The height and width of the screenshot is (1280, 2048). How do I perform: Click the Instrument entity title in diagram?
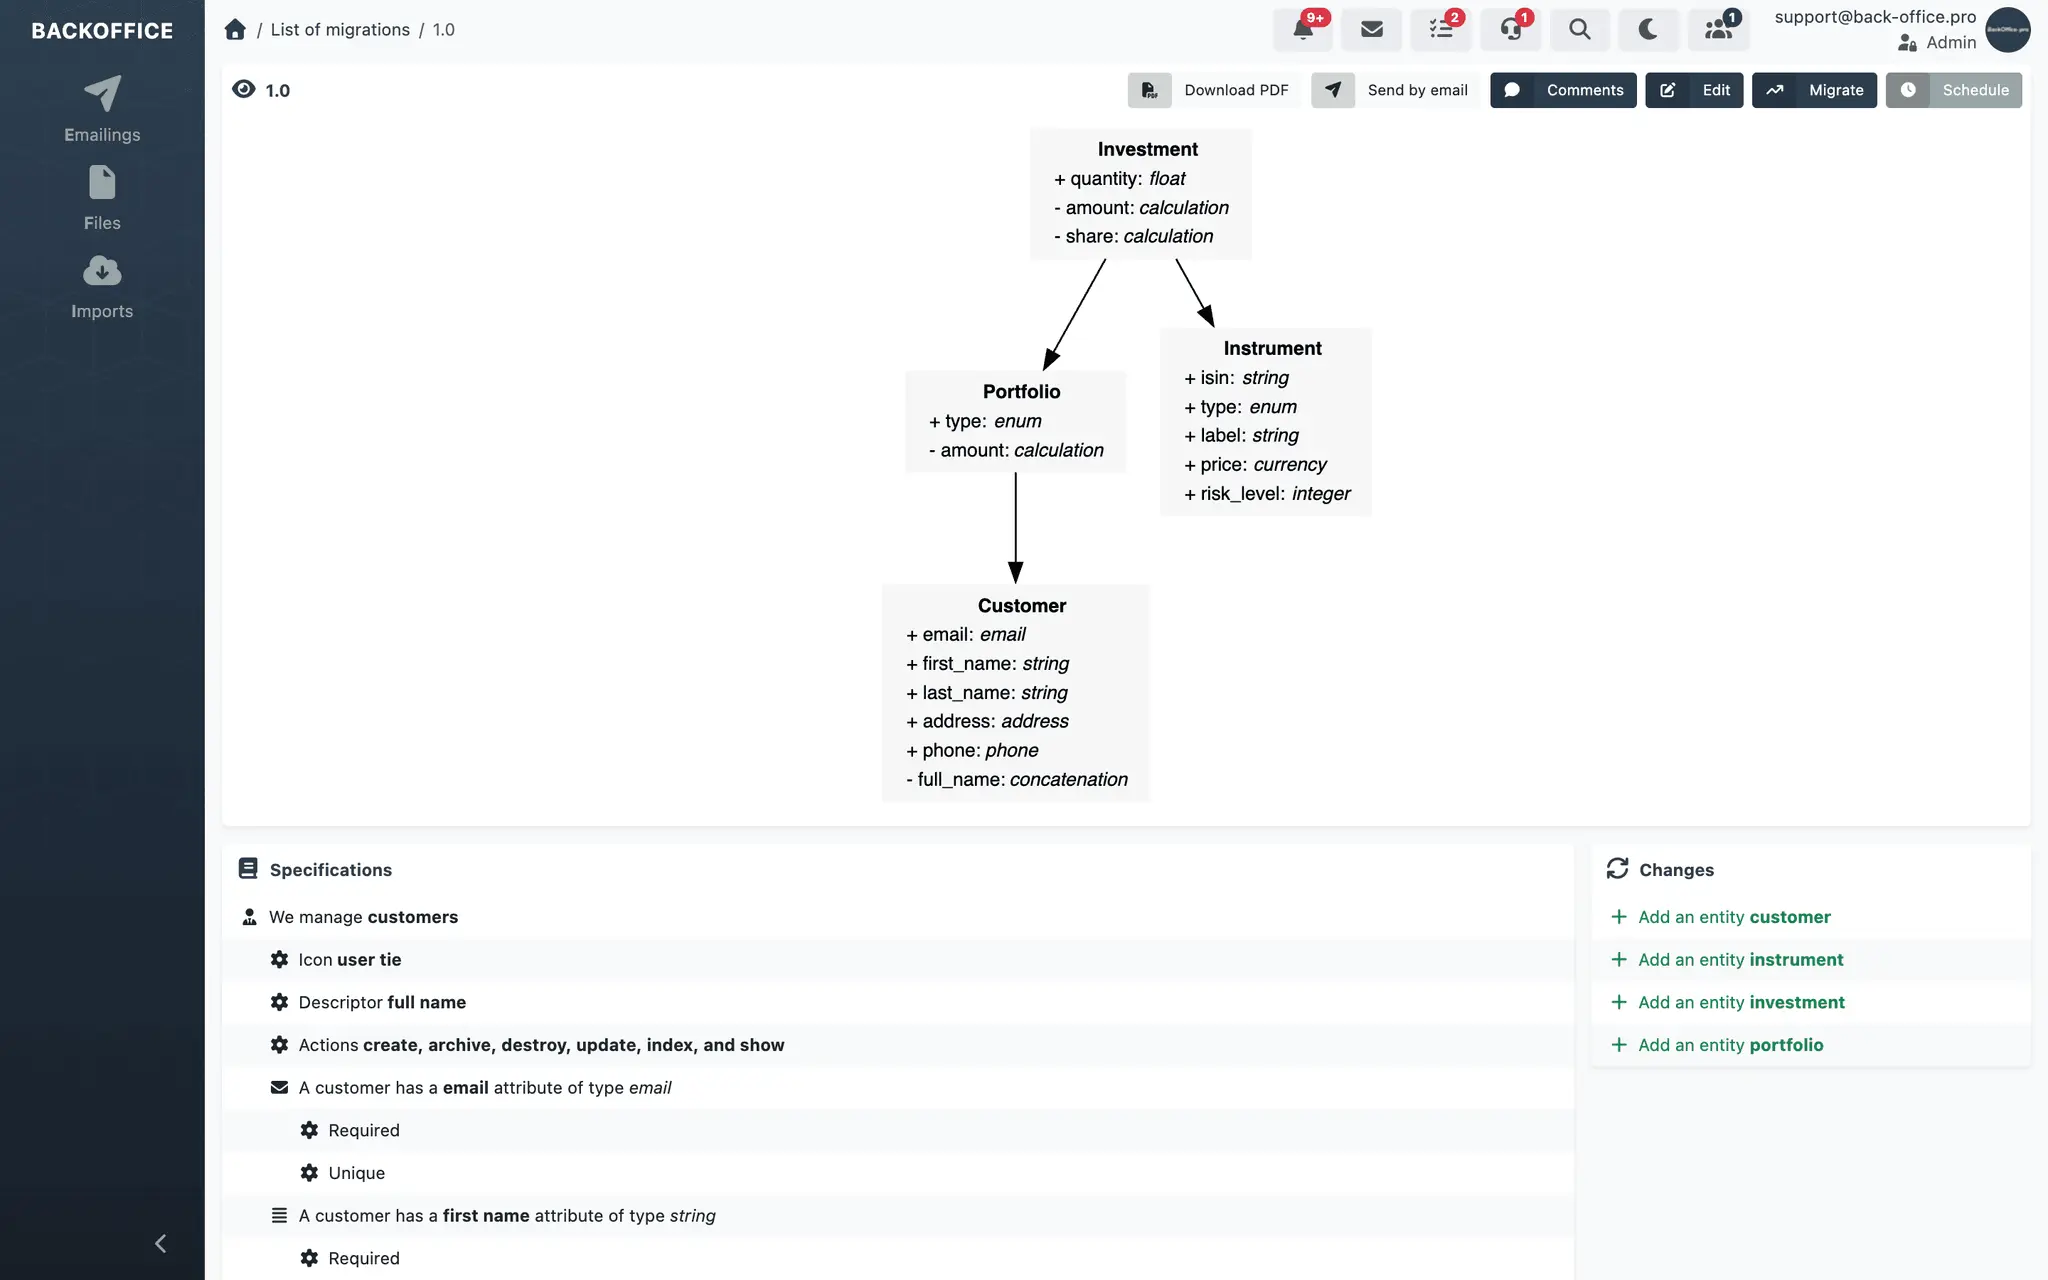(1272, 348)
